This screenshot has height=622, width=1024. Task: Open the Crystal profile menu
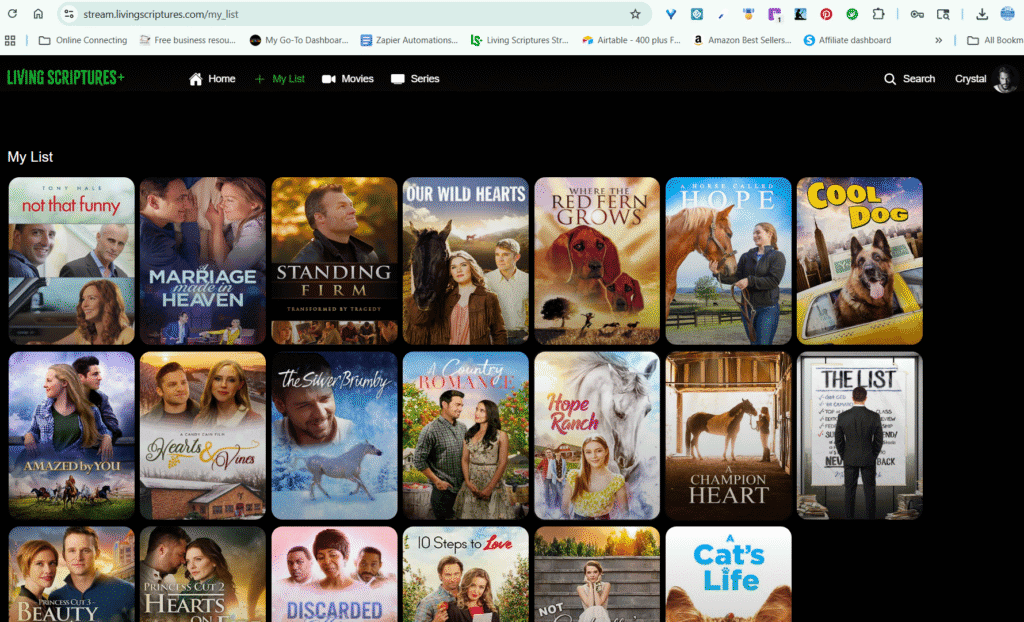985,78
